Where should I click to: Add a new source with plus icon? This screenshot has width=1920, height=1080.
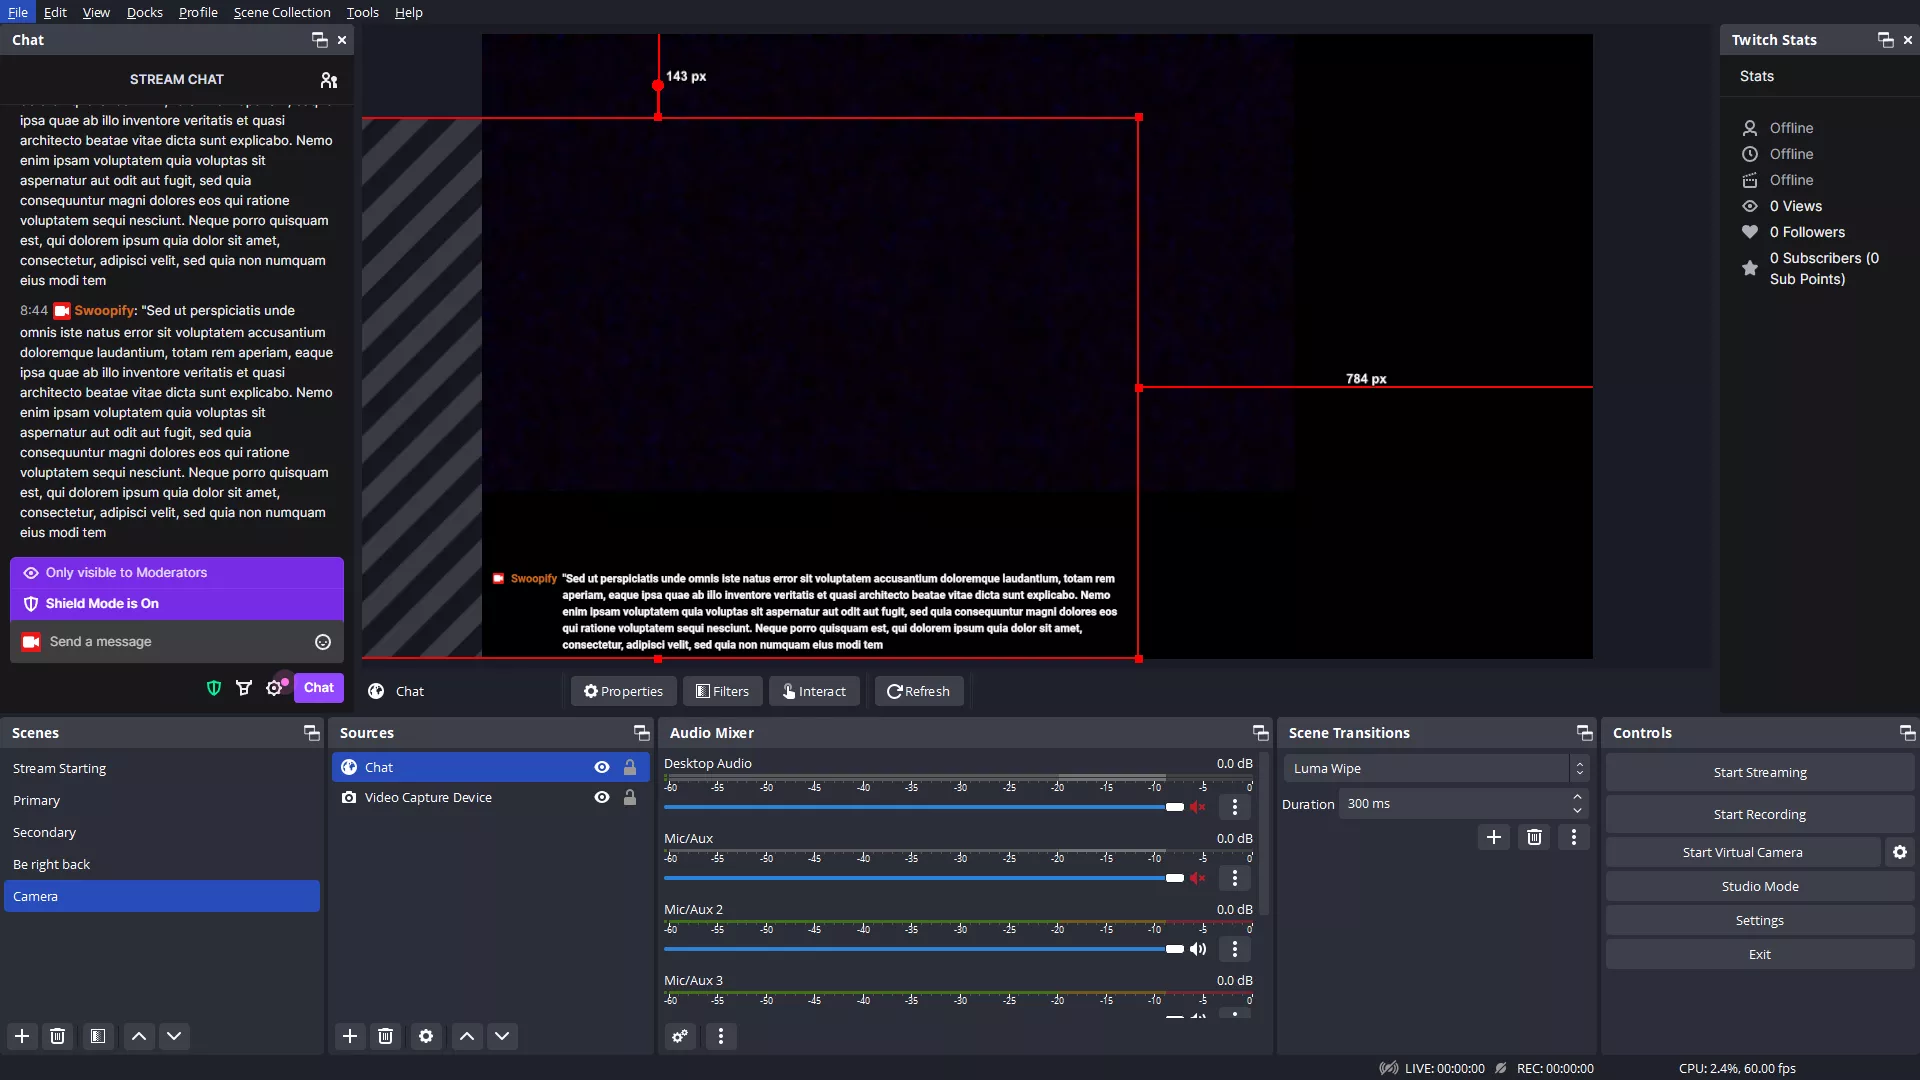[350, 1036]
